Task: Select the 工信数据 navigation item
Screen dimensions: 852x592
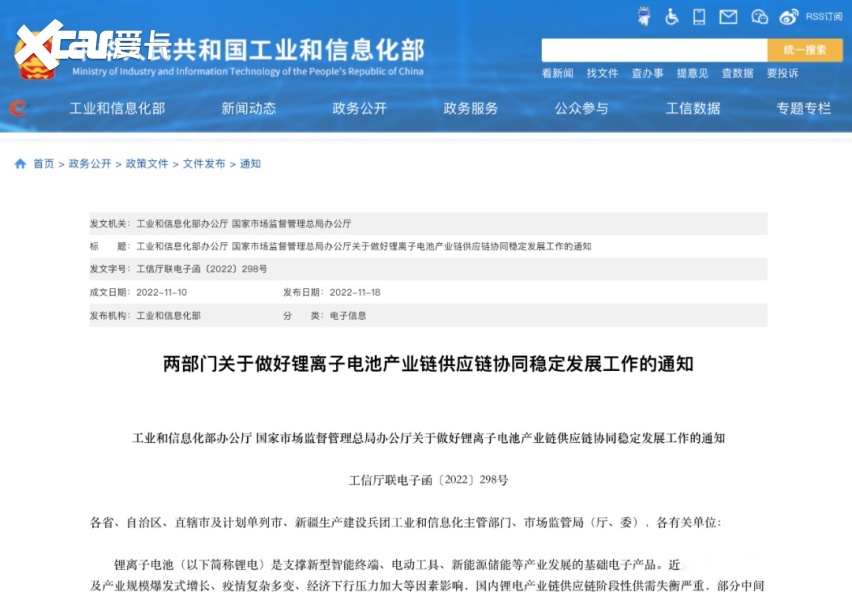Action: 693,108
